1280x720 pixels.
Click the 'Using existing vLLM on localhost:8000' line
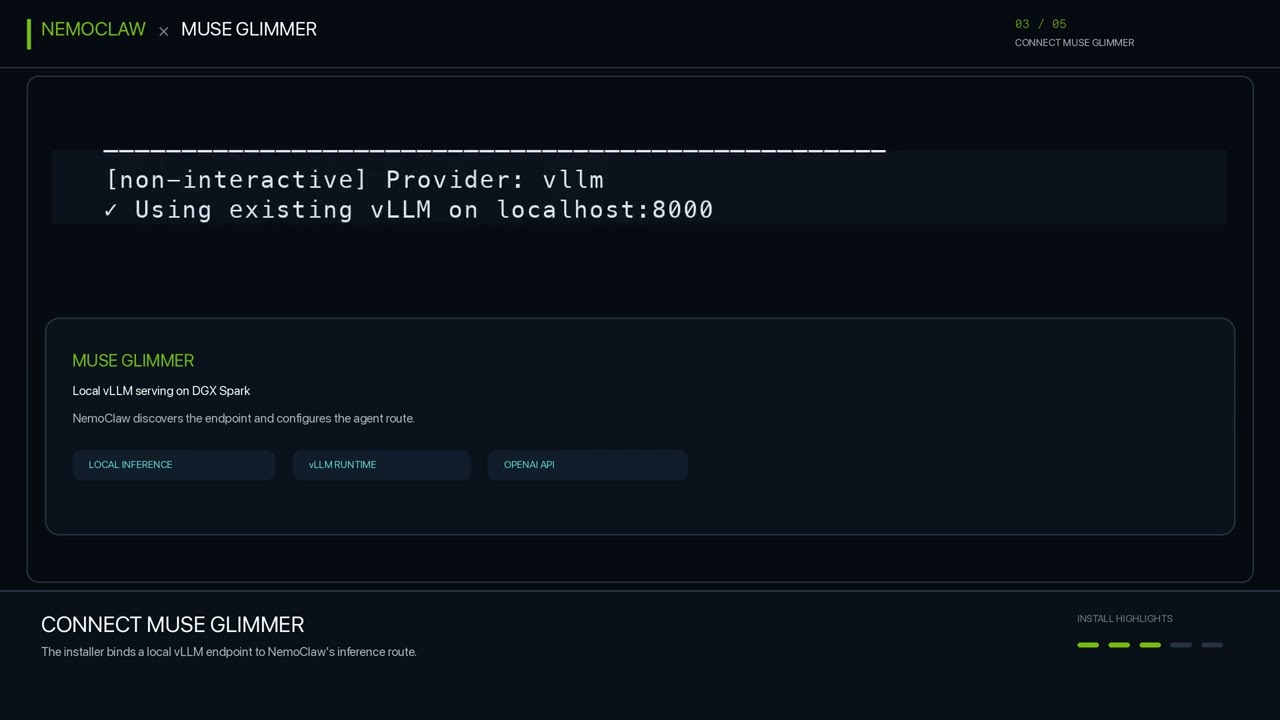click(x=409, y=210)
